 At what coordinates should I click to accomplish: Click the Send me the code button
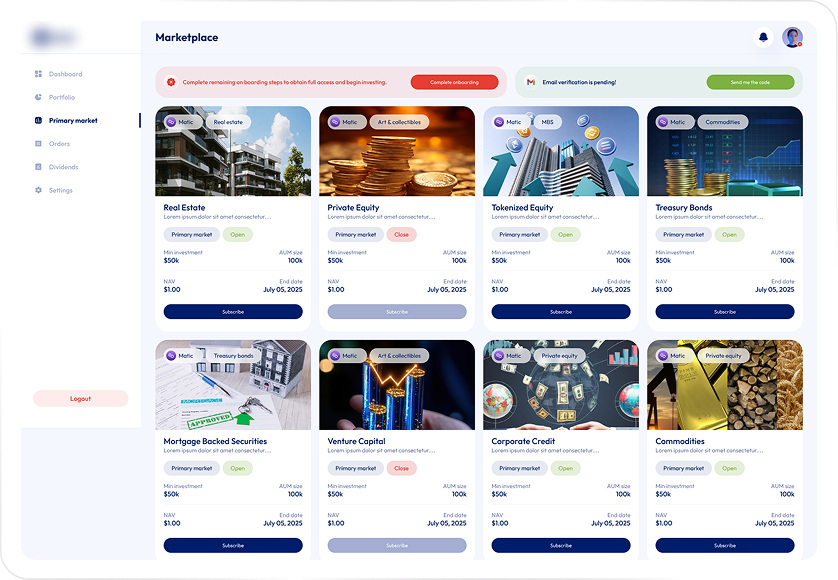tap(750, 82)
